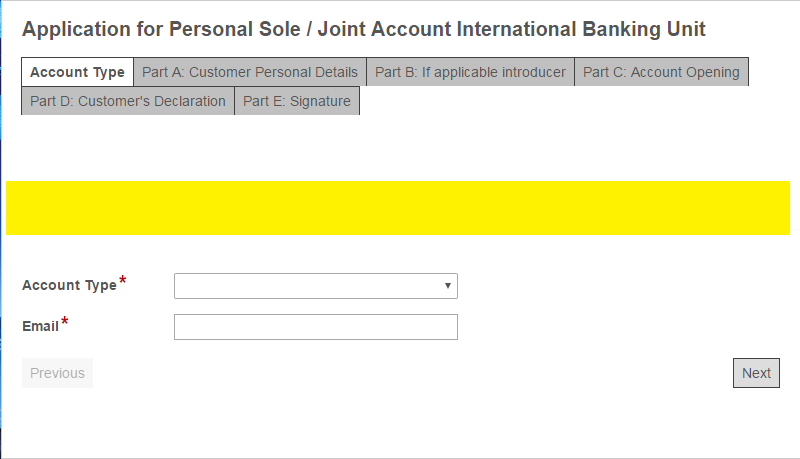Click the disabled Previous button

click(x=57, y=373)
